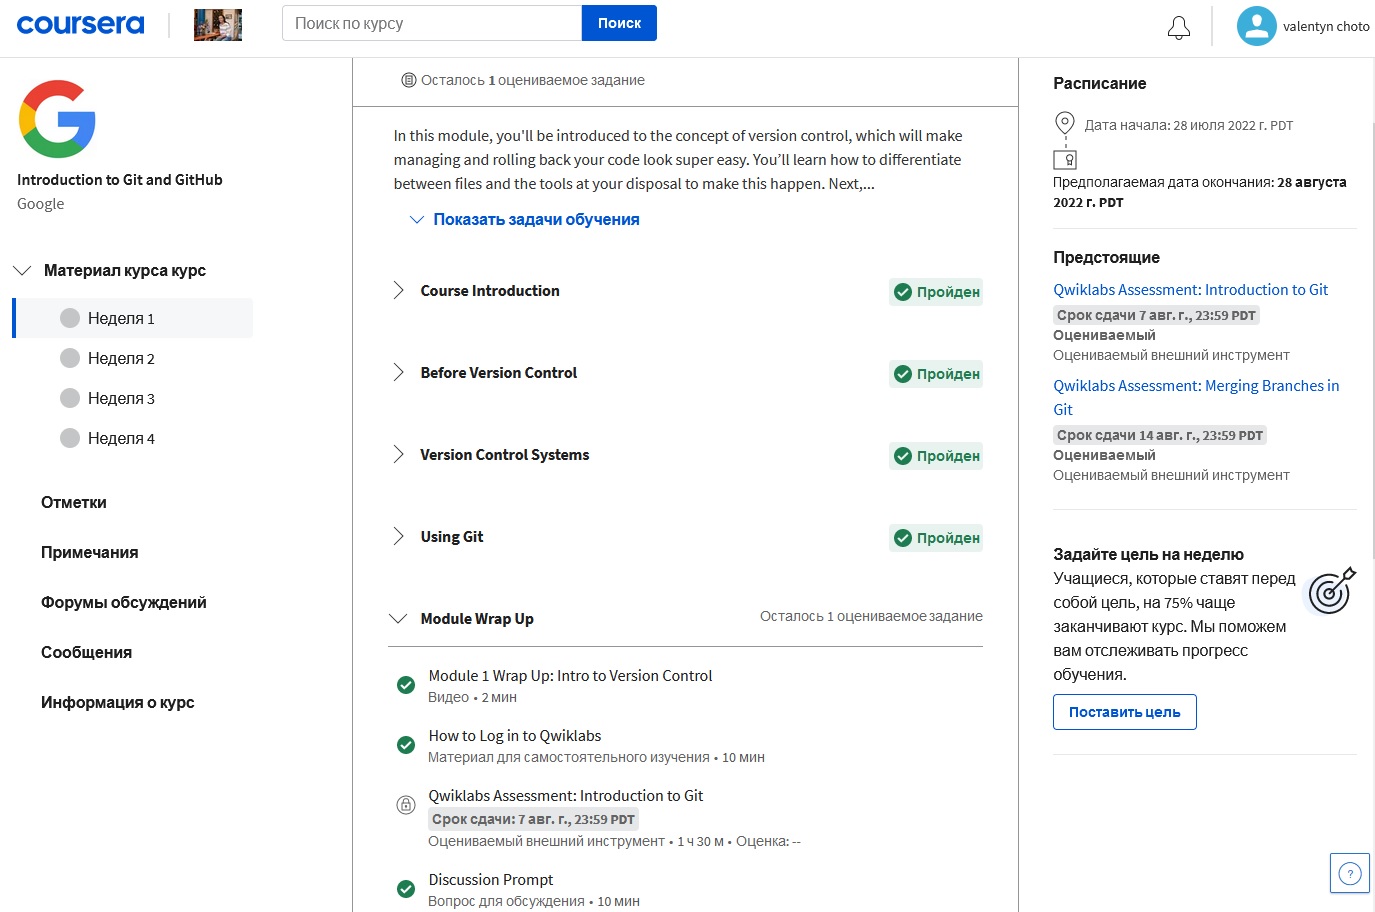Screen dimensions: 1375x912
Task: Click the Неделя 3 progress circle icon
Action: click(x=70, y=398)
